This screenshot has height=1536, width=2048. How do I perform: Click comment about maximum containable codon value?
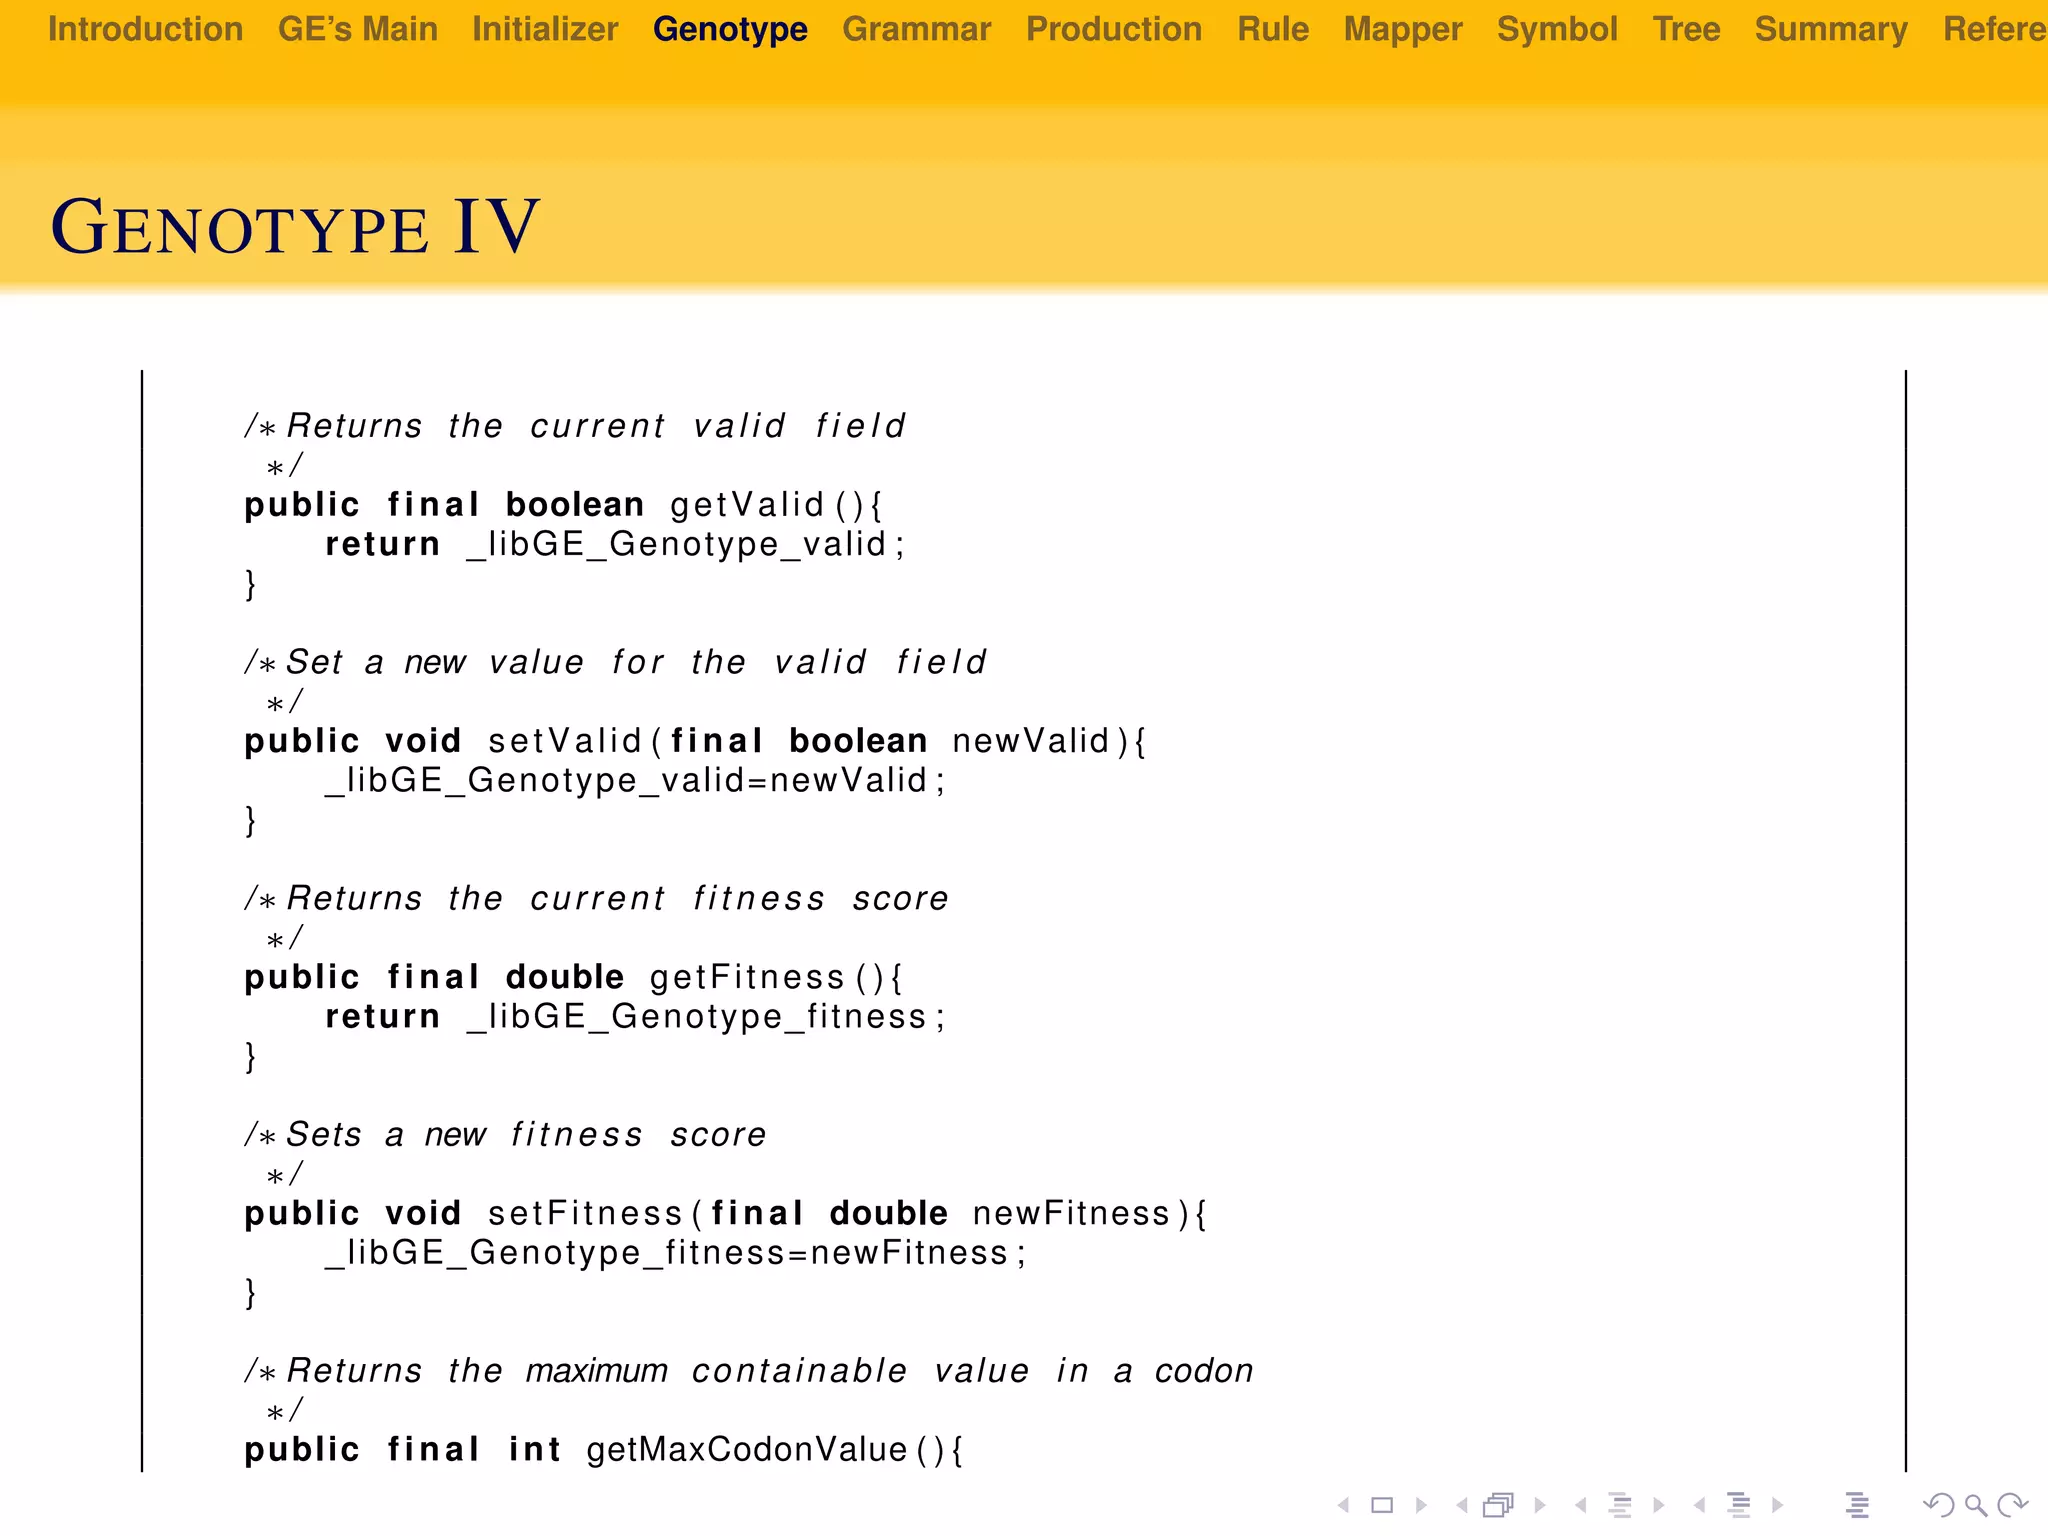point(749,1370)
